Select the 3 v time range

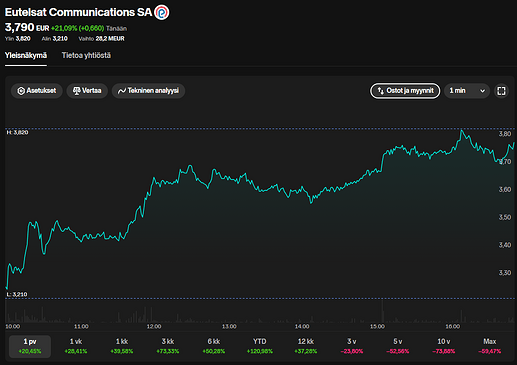point(352,346)
